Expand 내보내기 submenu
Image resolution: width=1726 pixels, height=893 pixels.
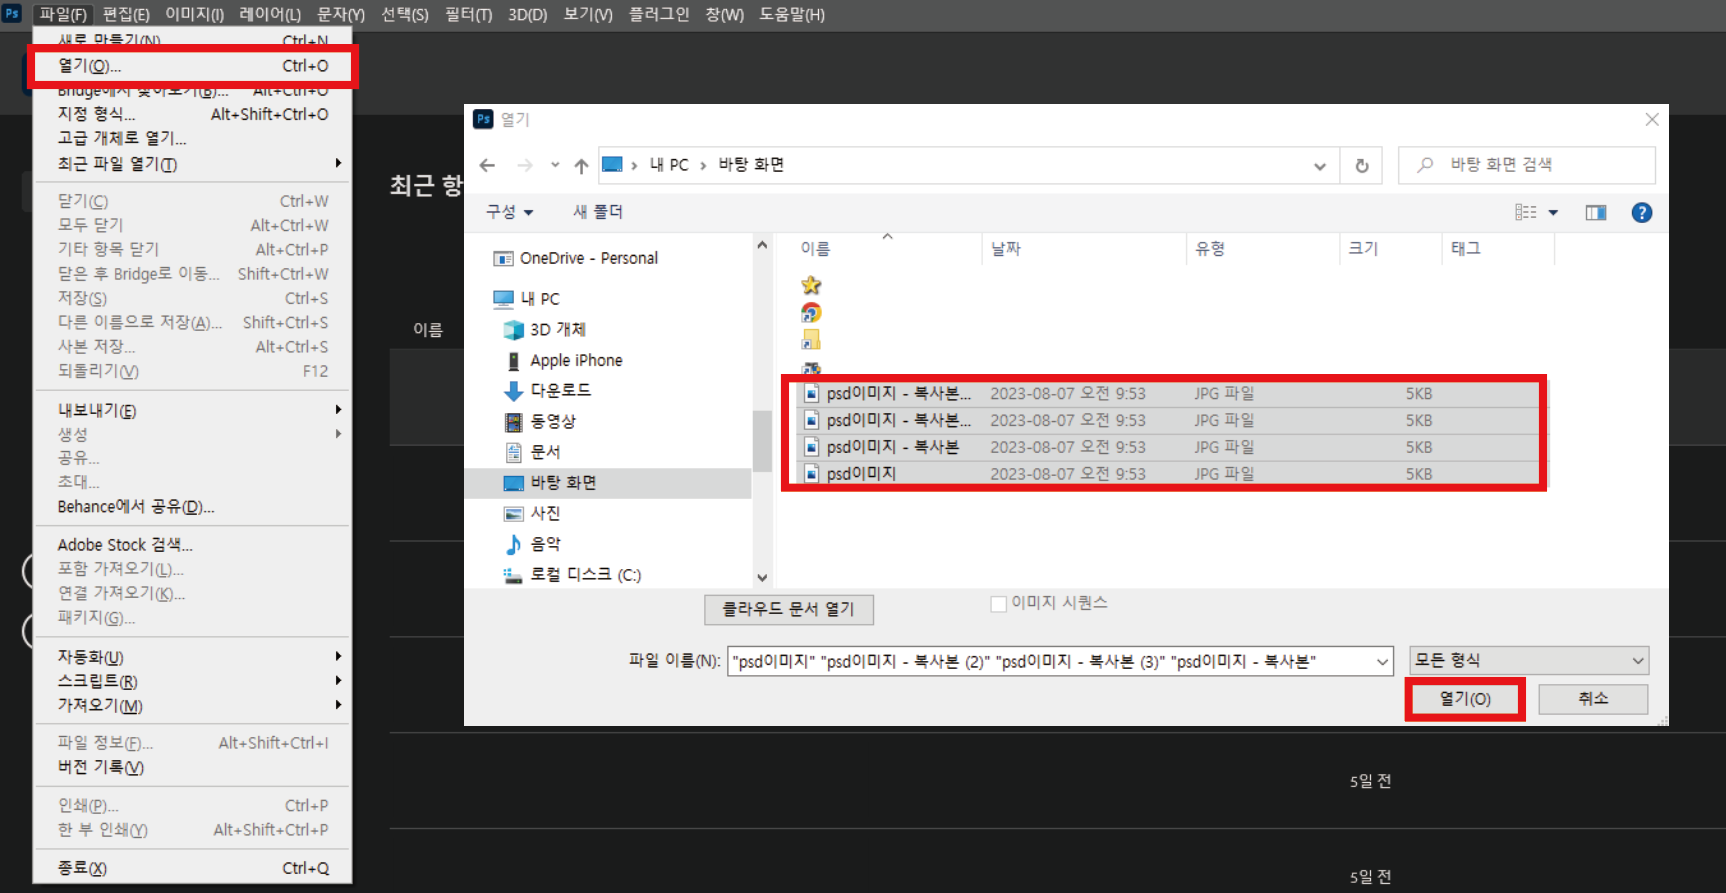(x=192, y=410)
